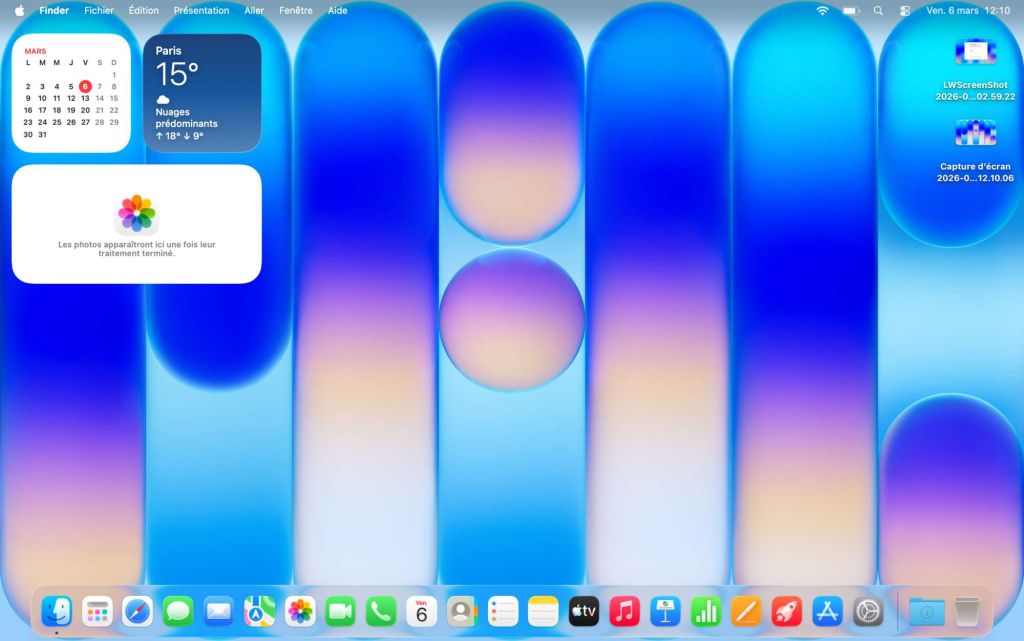Viewport: 1024px width, 641px height.
Task: Select March 6 in the calendar widget
Action: [x=86, y=86]
